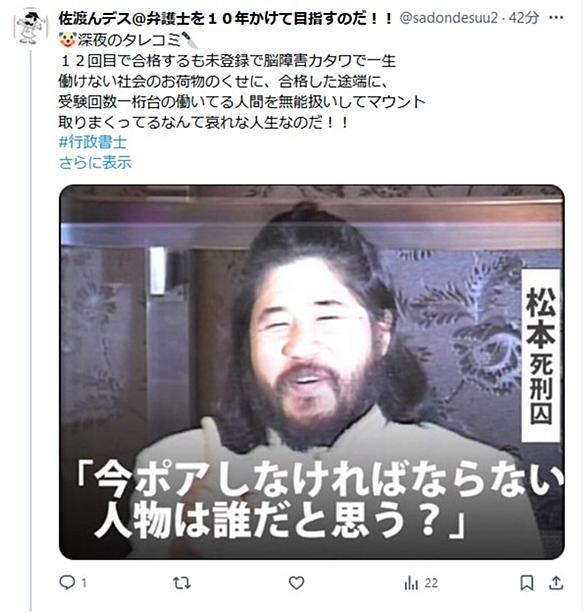The image size is (586, 613).
Task: Expand the post with さらに表示
Action: (x=95, y=163)
